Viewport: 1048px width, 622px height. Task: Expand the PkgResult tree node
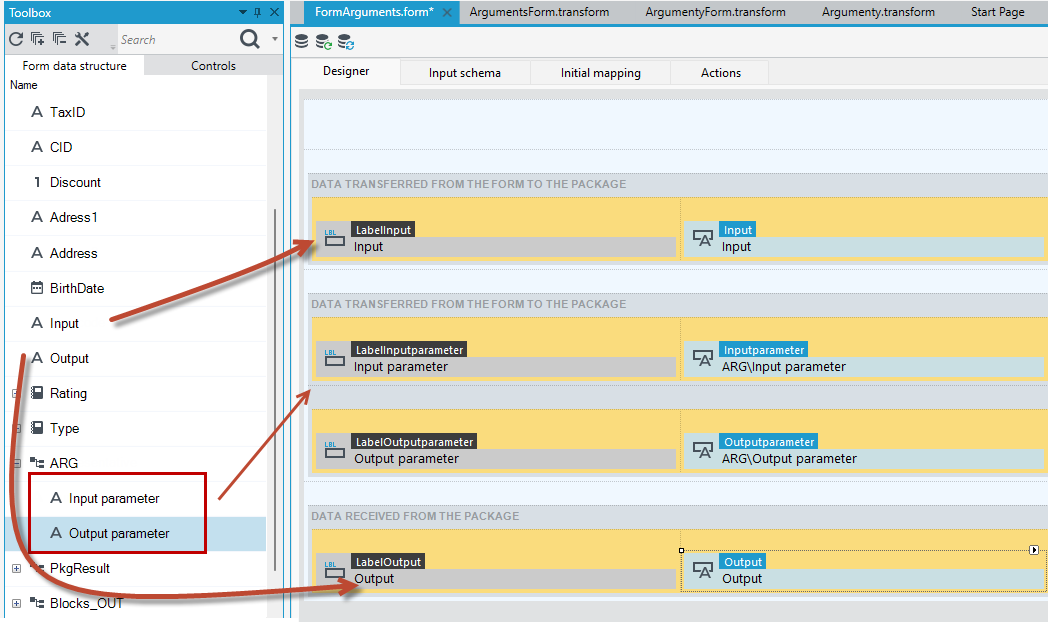17,569
